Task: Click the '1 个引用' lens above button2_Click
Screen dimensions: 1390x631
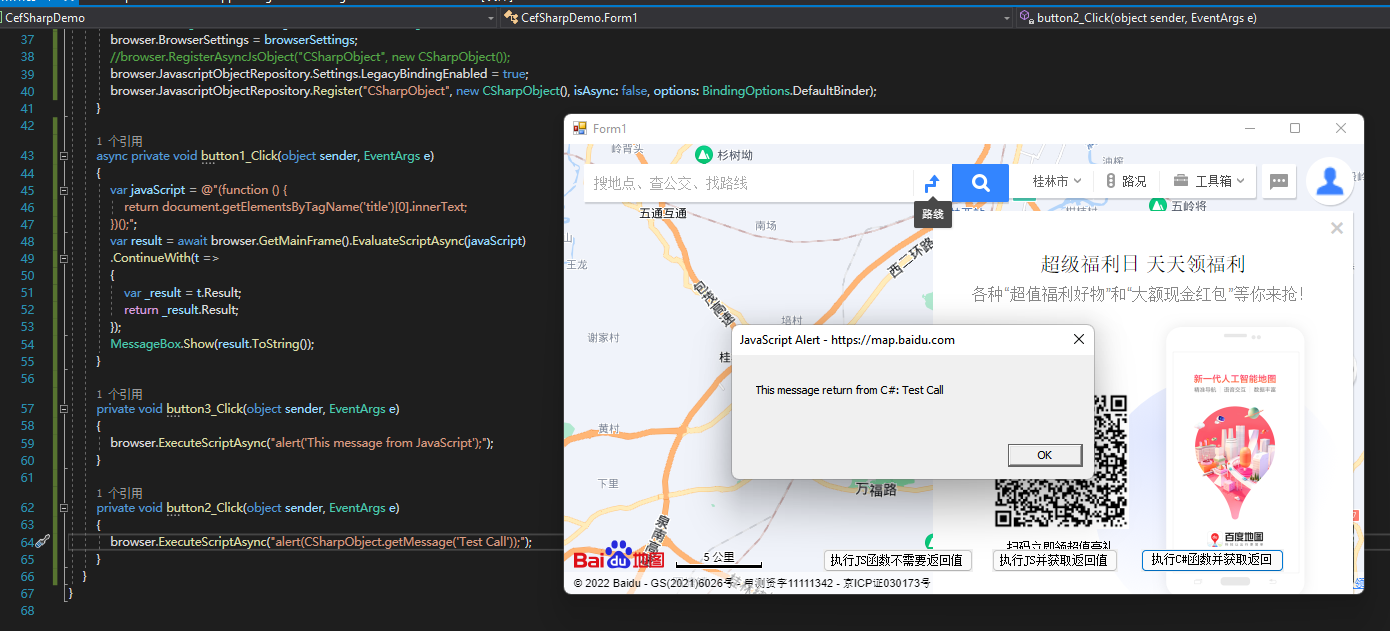Action: (x=120, y=493)
